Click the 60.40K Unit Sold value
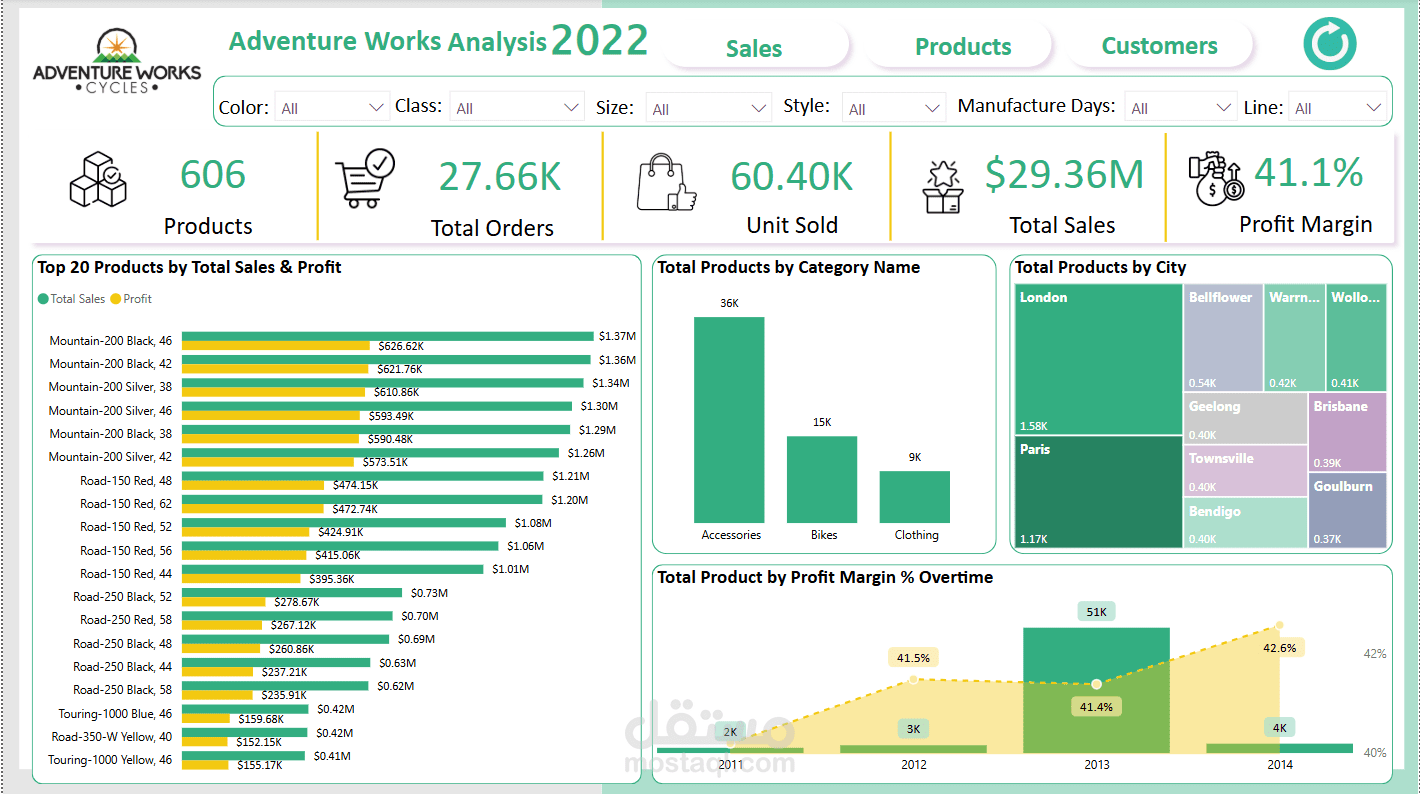The width and height of the screenshot is (1420, 794). [x=792, y=176]
